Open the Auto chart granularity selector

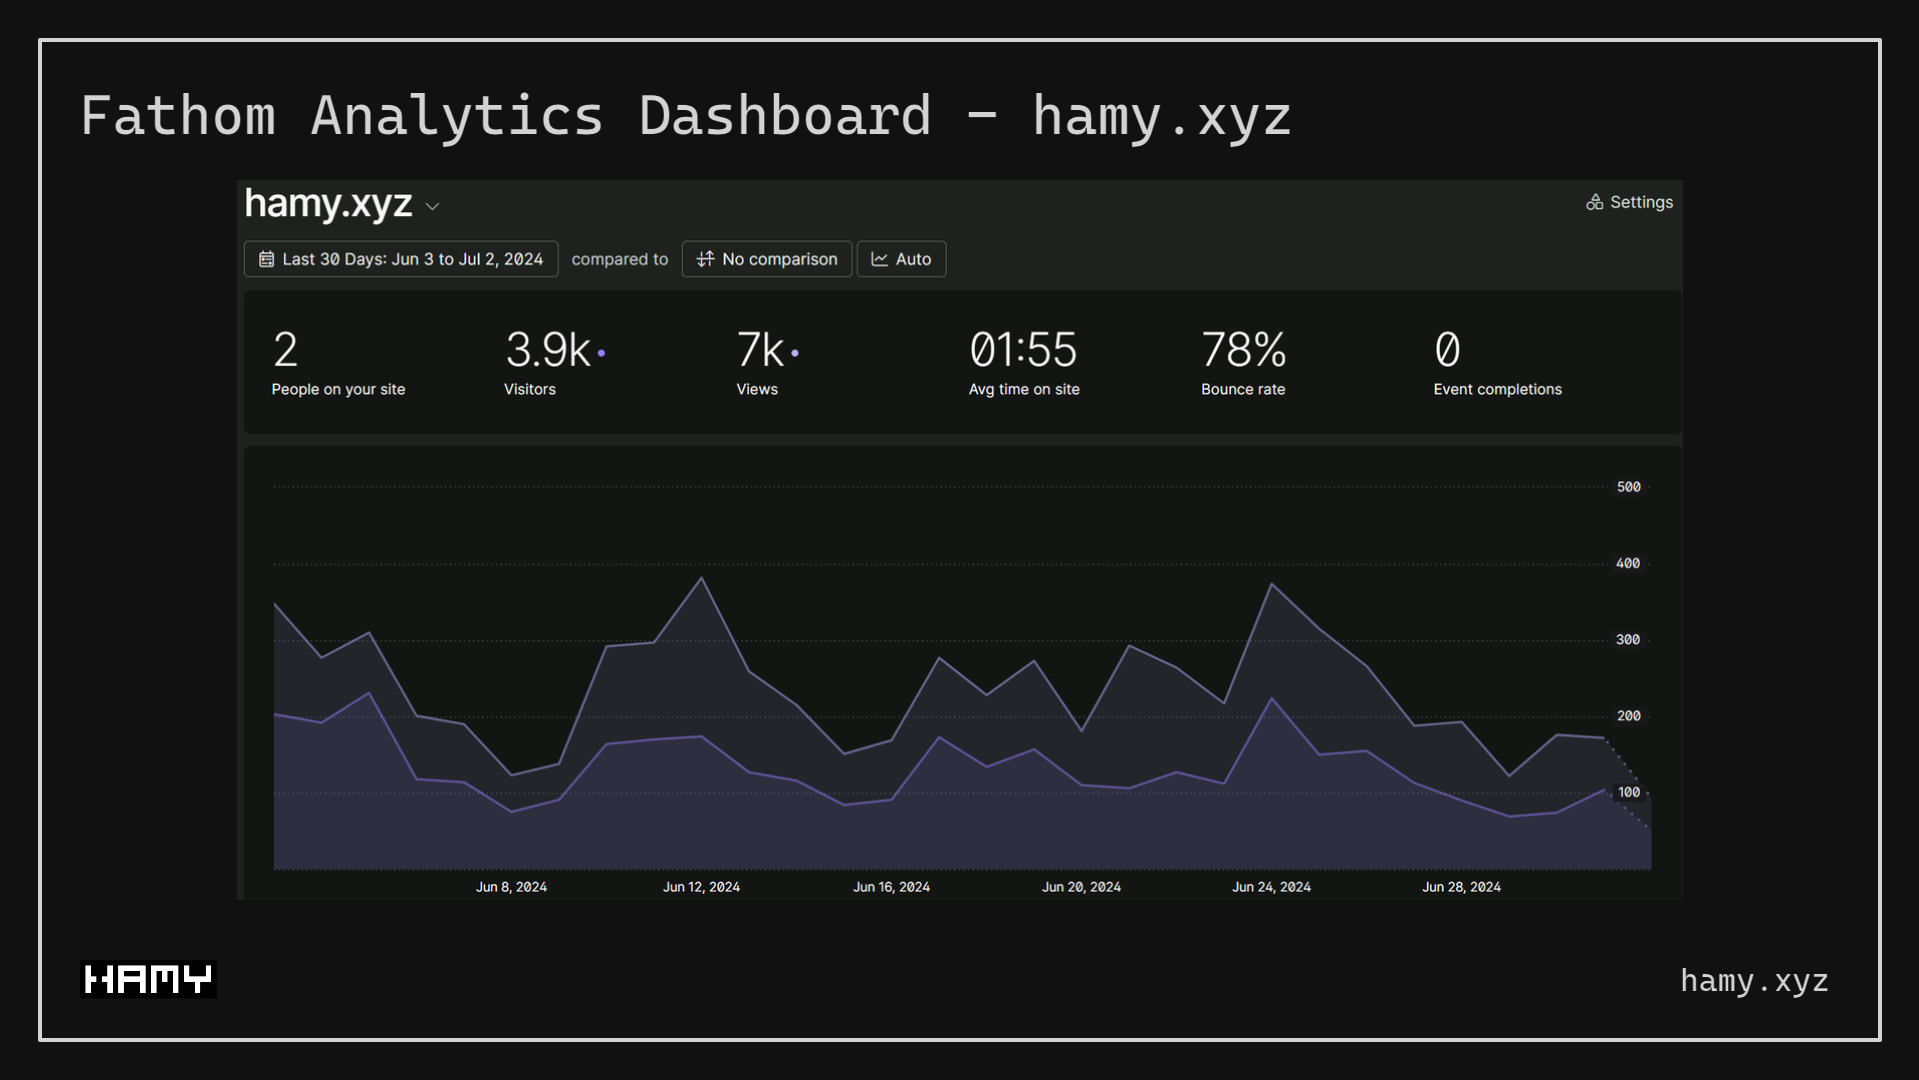pos(901,259)
